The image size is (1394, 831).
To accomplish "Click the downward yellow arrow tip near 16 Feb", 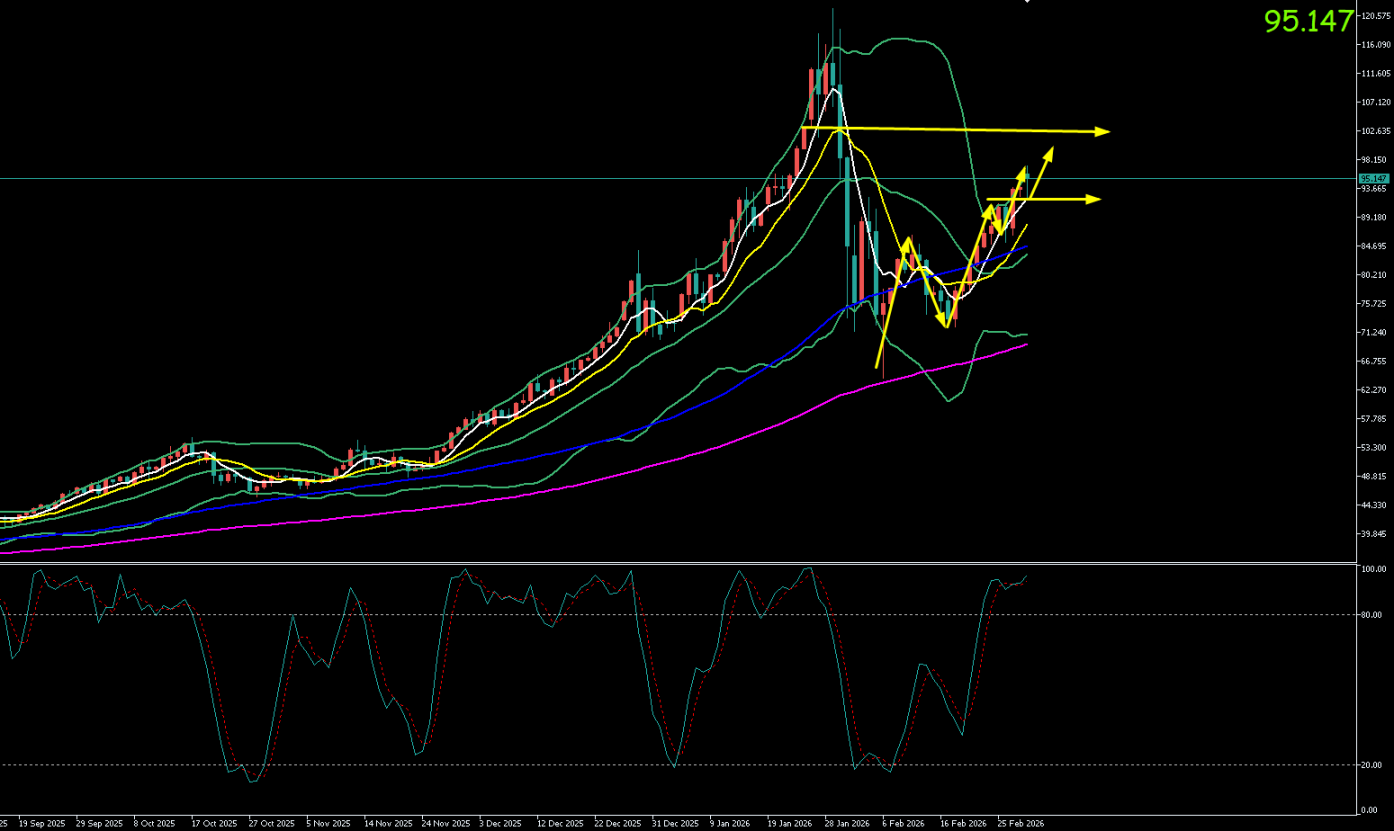I will click(x=942, y=321).
